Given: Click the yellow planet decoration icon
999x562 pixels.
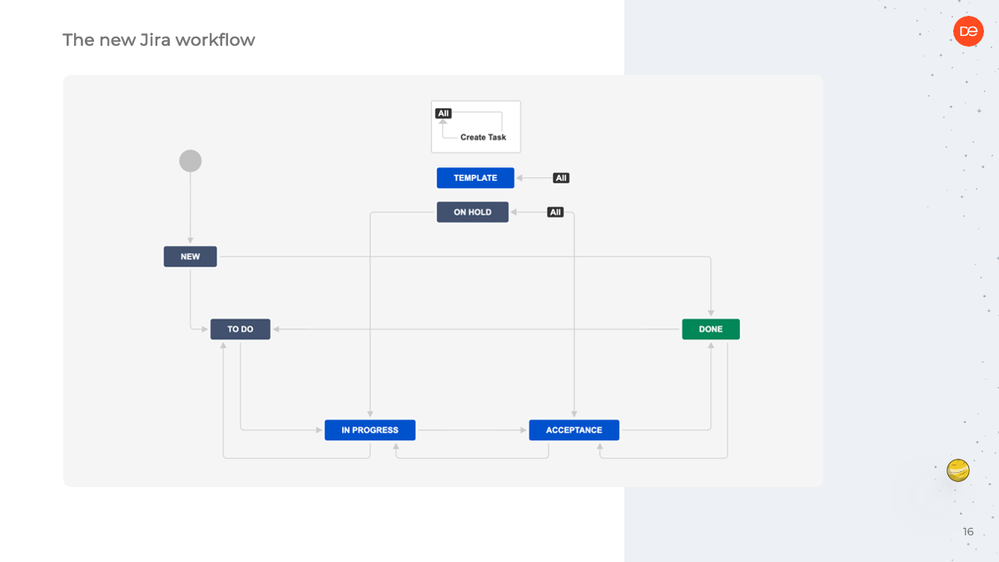Looking at the screenshot, I should coord(958,470).
